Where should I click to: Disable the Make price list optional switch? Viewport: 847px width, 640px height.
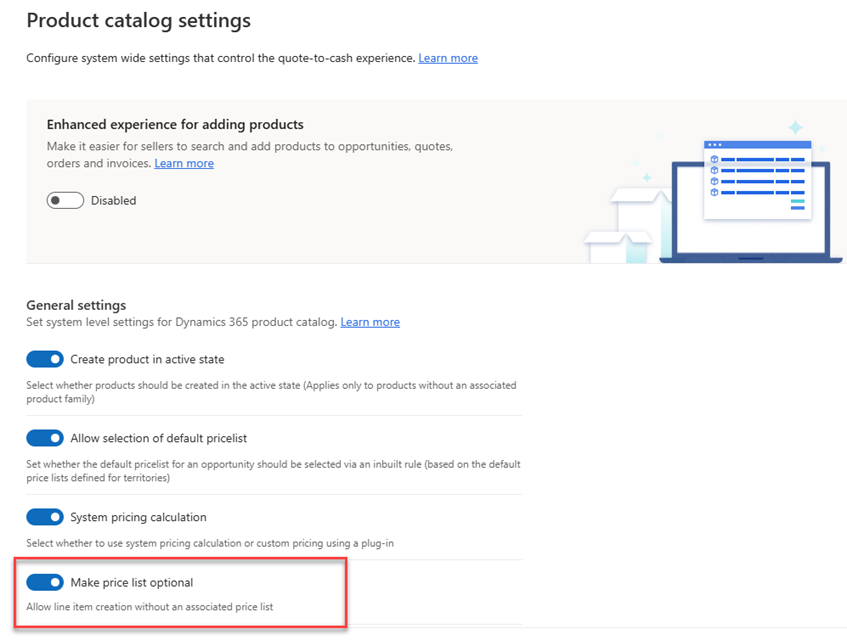pyautogui.click(x=45, y=582)
